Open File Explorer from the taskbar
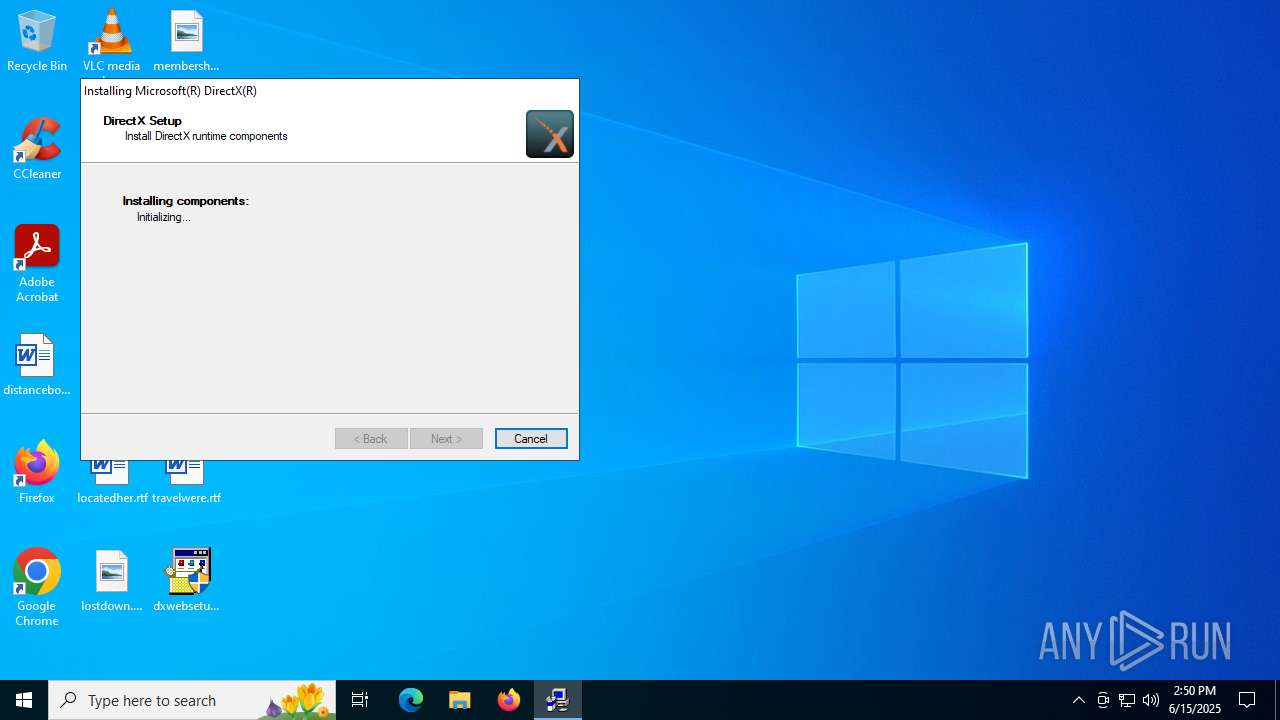 click(x=460, y=700)
